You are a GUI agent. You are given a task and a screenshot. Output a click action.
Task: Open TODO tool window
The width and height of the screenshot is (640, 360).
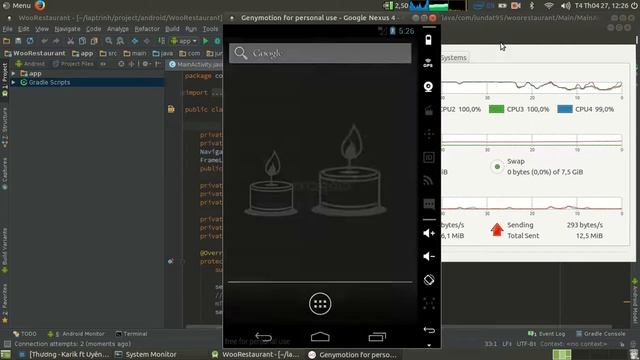(24, 334)
